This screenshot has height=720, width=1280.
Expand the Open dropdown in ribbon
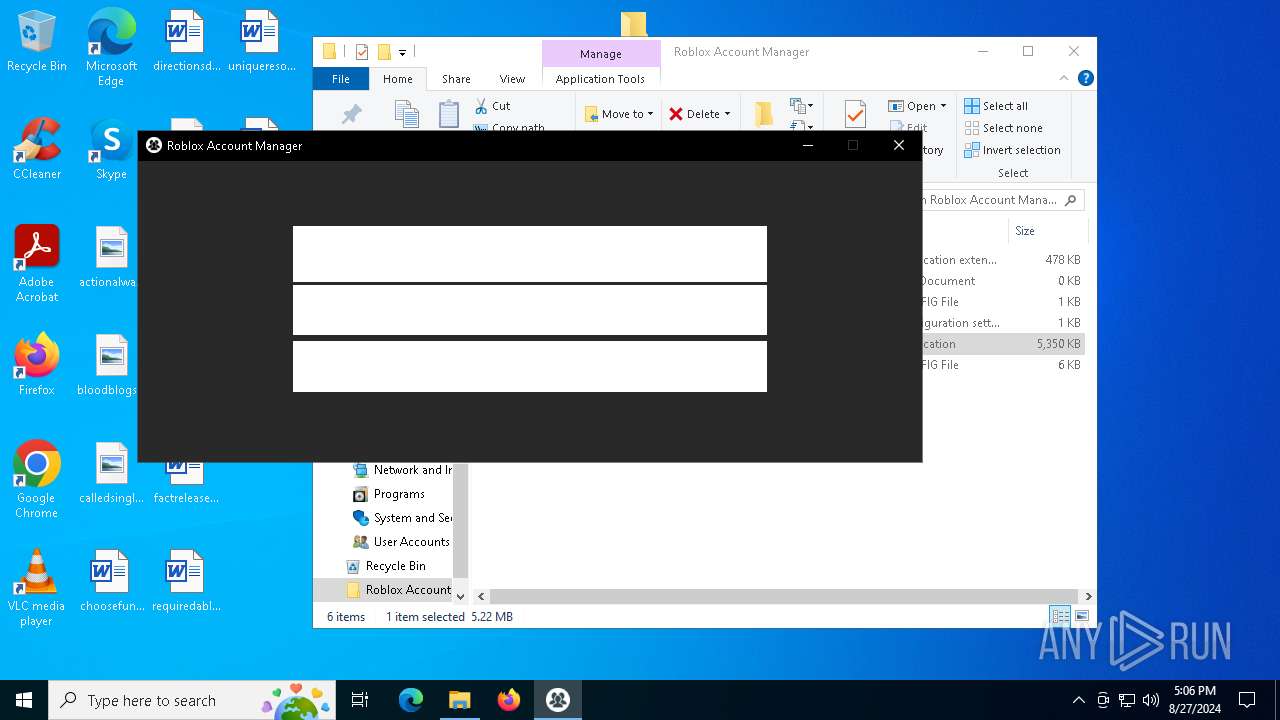pos(943,106)
